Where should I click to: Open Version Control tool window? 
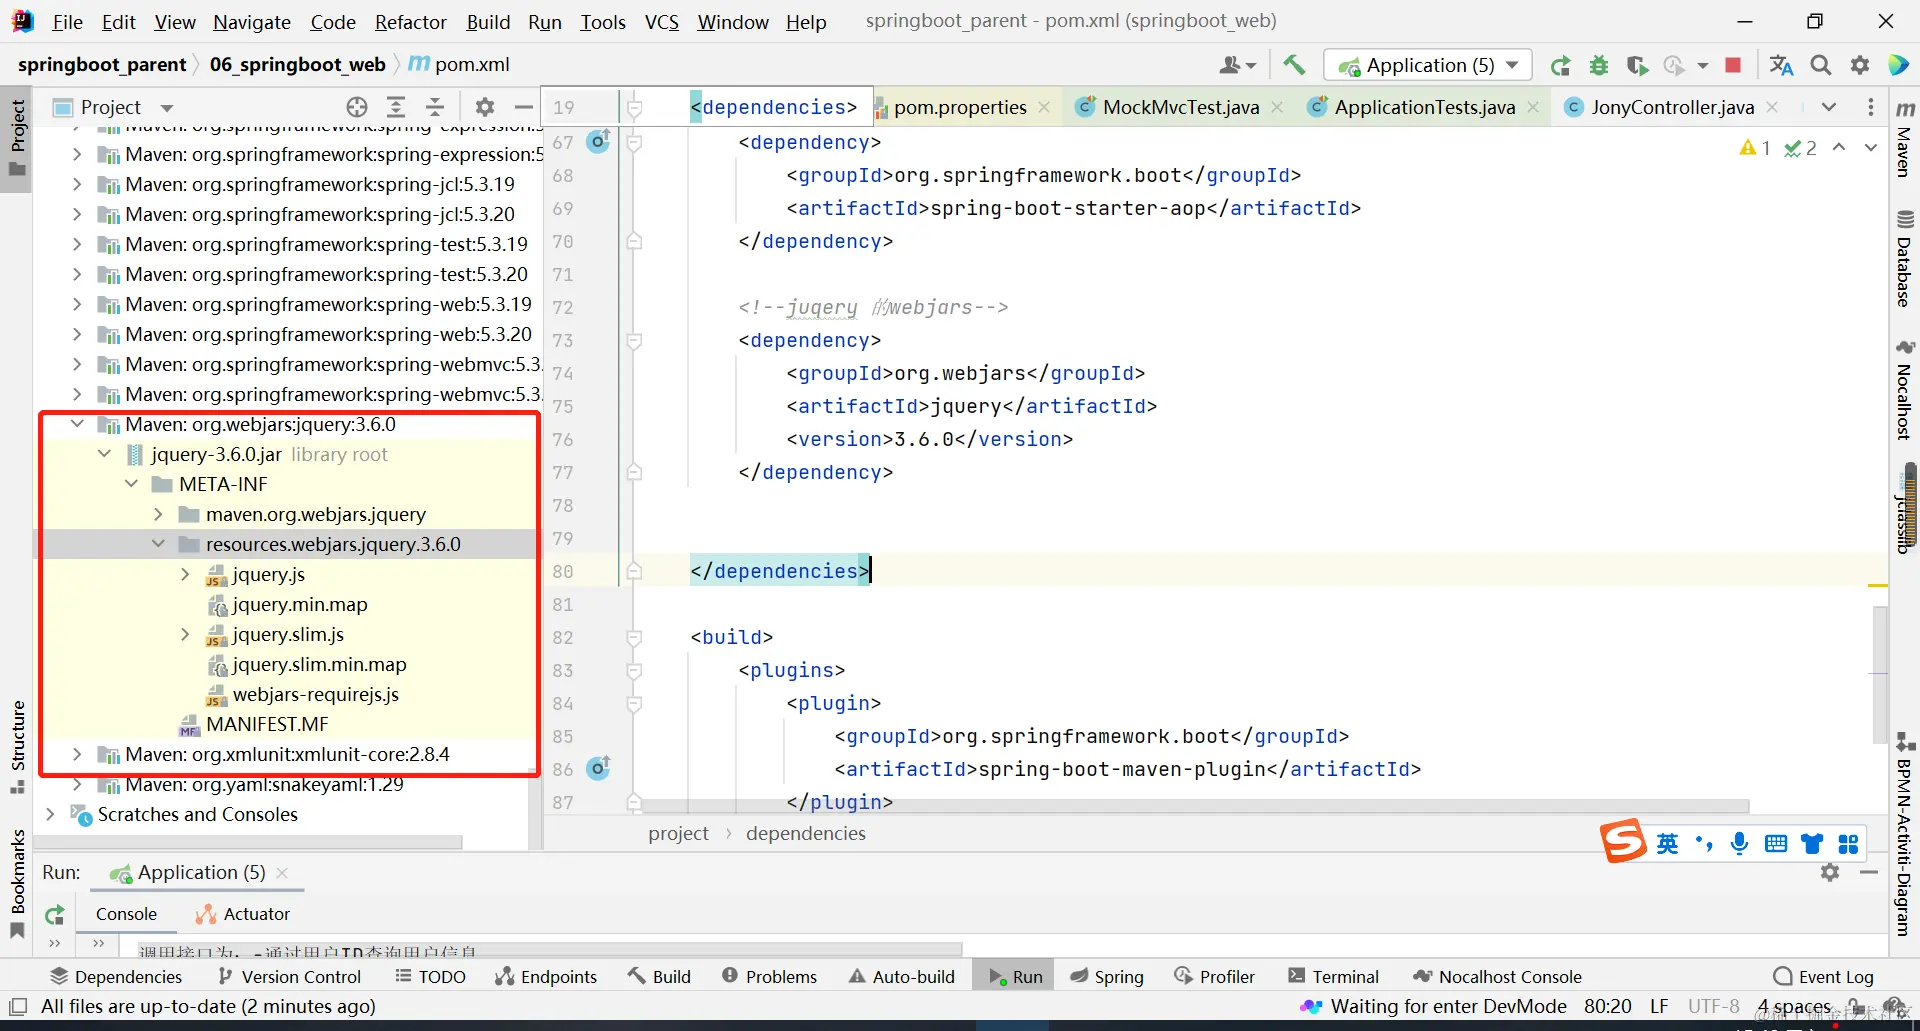pyautogui.click(x=289, y=977)
